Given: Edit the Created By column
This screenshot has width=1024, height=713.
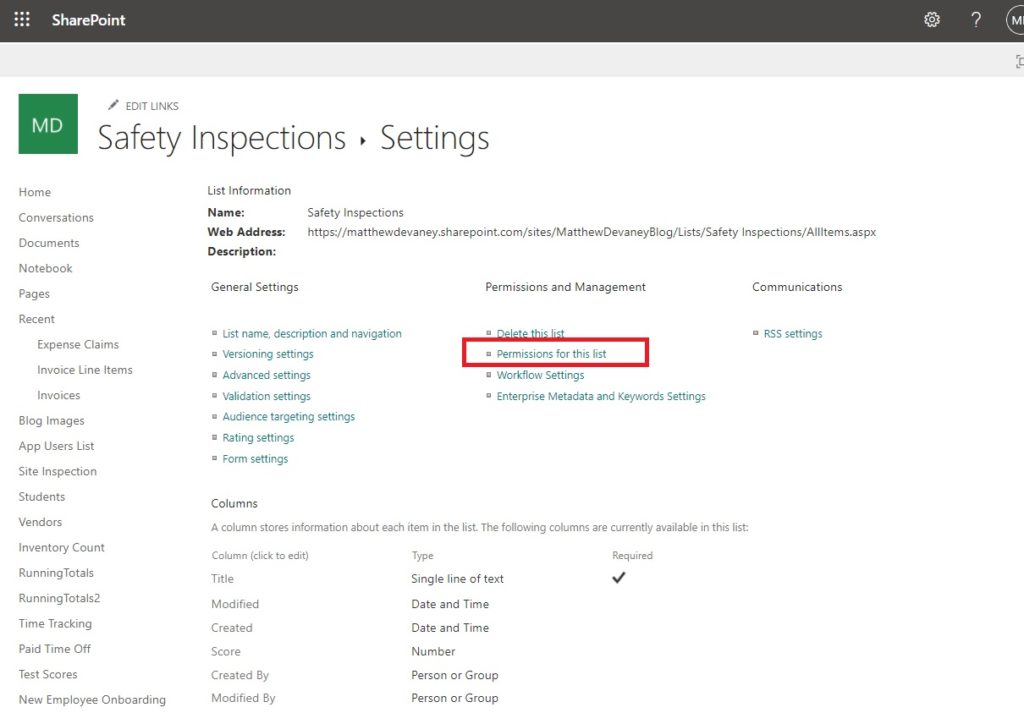Looking at the screenshot, I should point(240,675).
